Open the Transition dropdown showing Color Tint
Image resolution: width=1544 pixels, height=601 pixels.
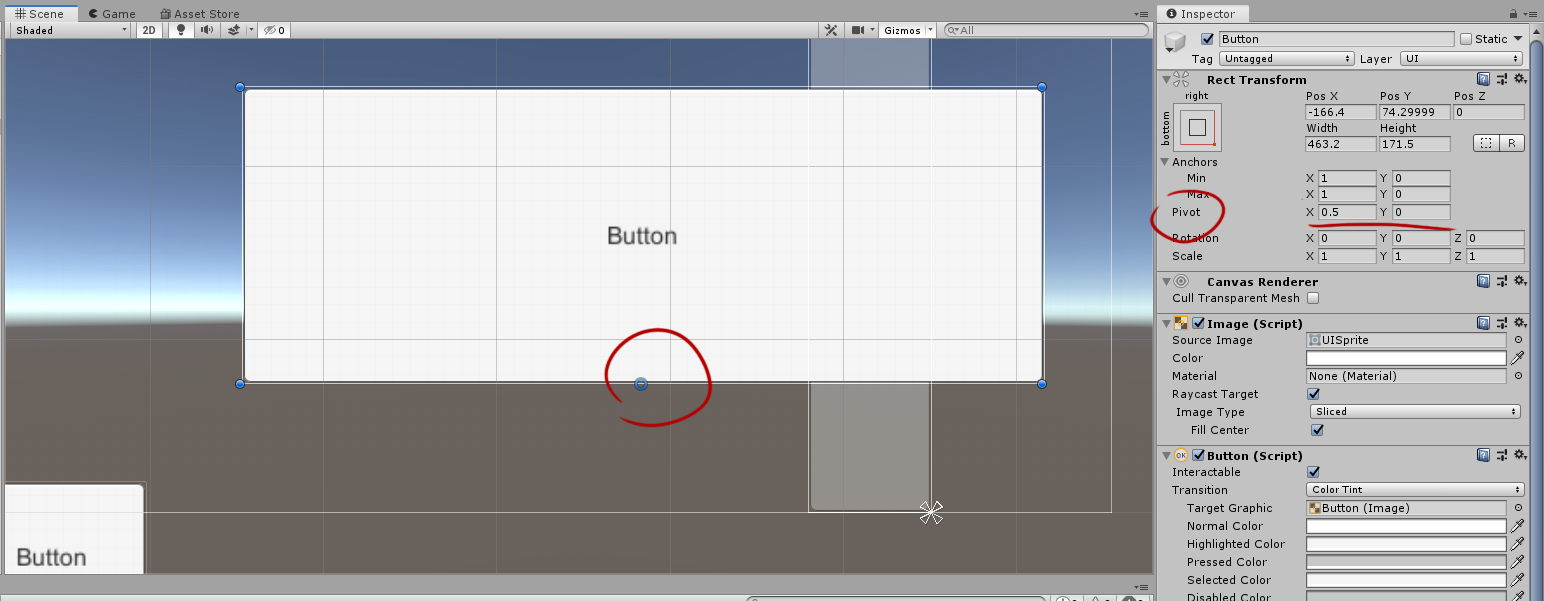point(1415,490)
